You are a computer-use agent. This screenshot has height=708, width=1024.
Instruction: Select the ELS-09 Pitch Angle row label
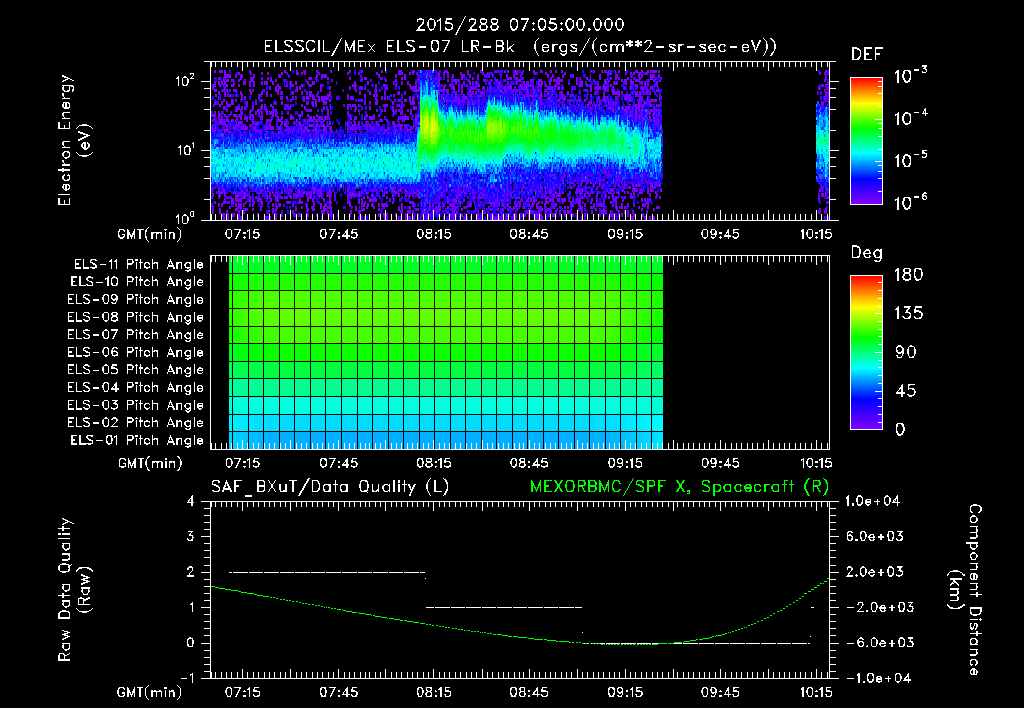135,300
